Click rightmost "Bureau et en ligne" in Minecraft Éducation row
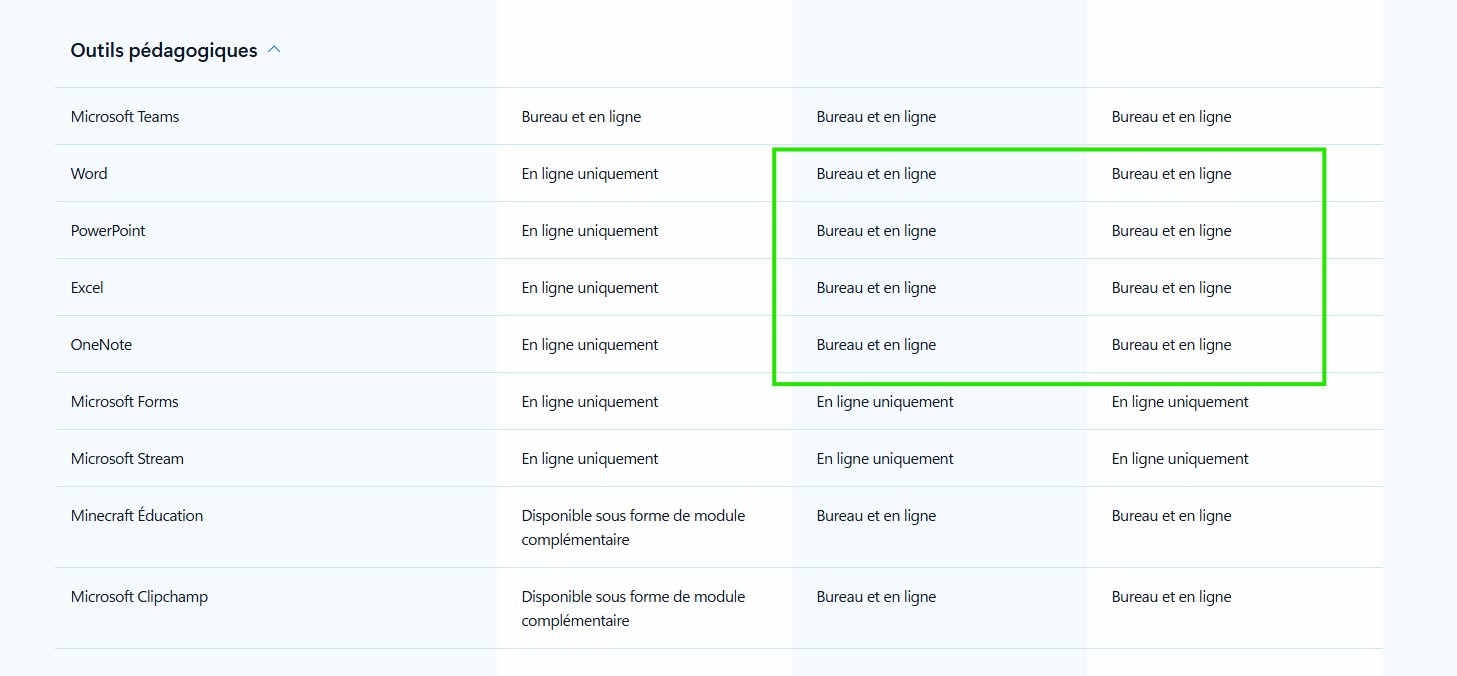This screenshot has width=1457, height=676. (x=1171, y=516)
